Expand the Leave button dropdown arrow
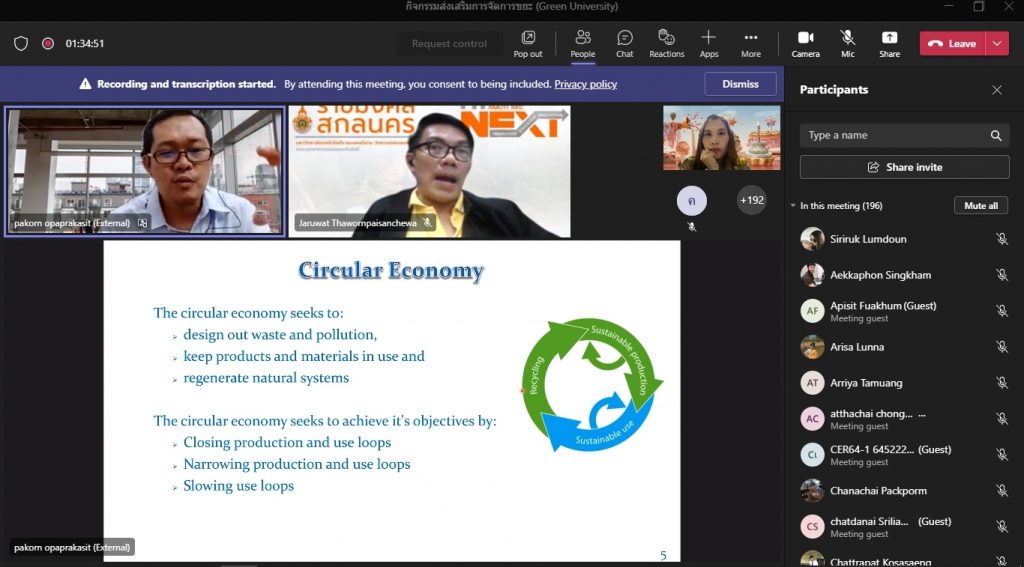Screen dimensions: 1024x567 pyautogui.click(x=997, y=43)
